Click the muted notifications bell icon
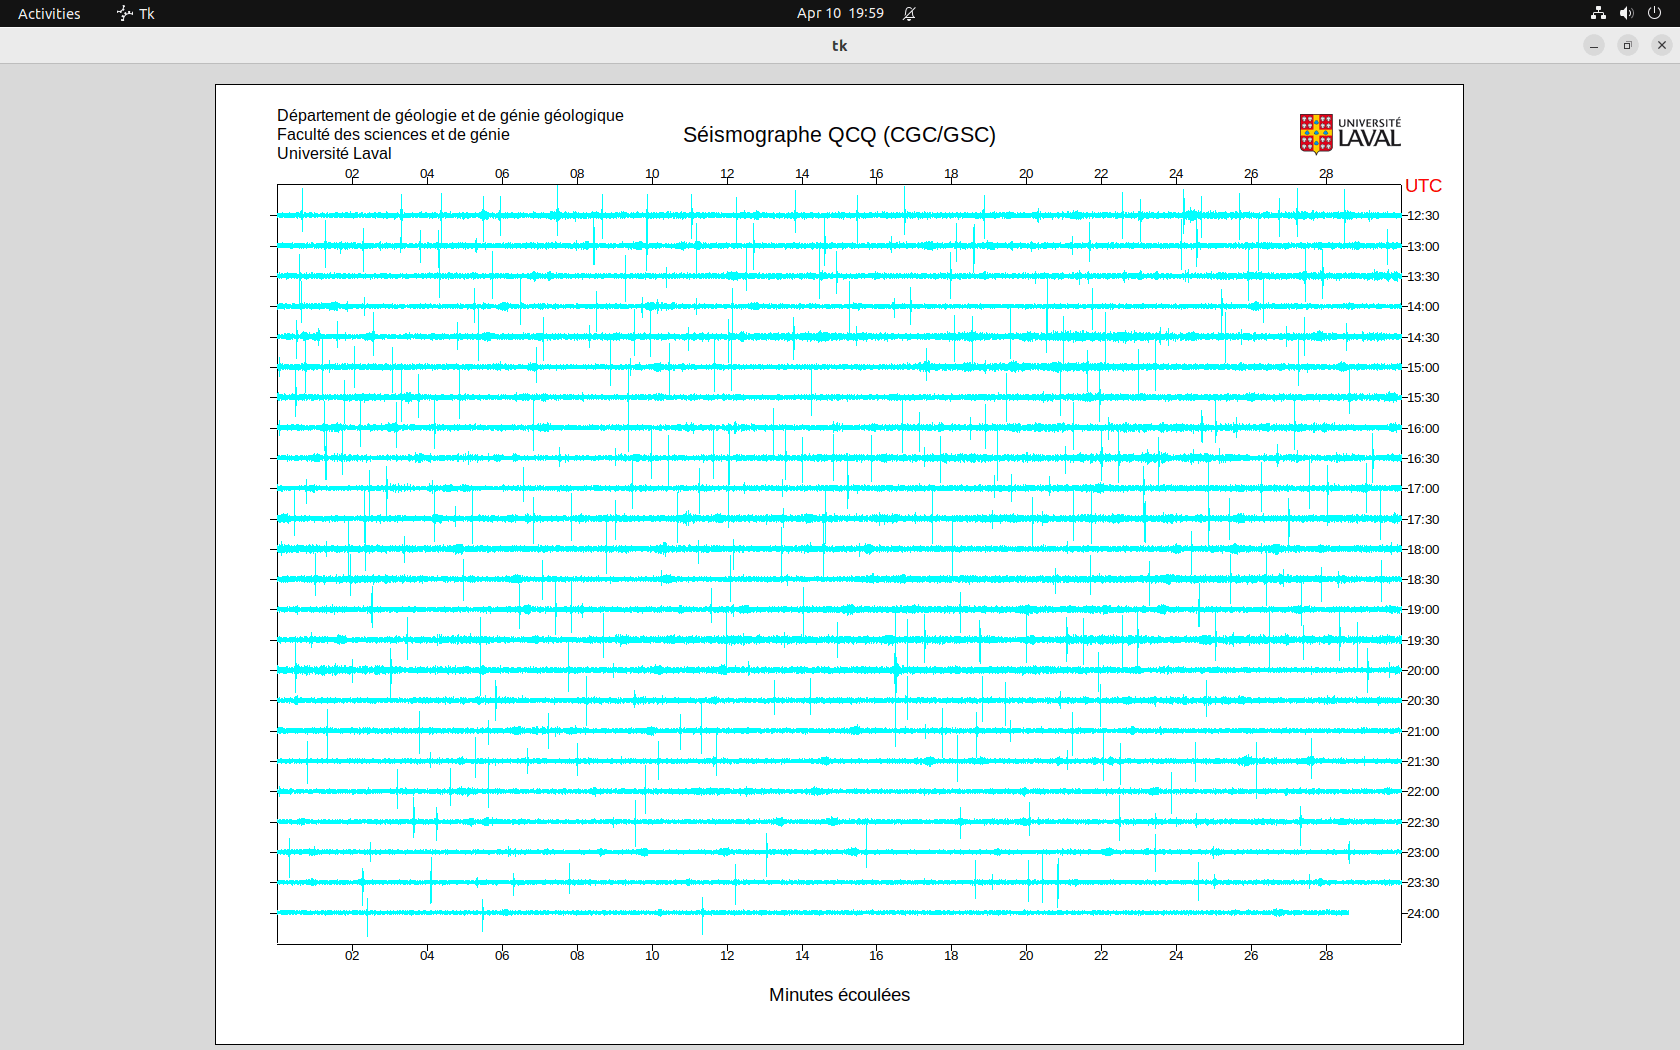This screenshot has height=1050, width=1680. (x=909, y=13)
